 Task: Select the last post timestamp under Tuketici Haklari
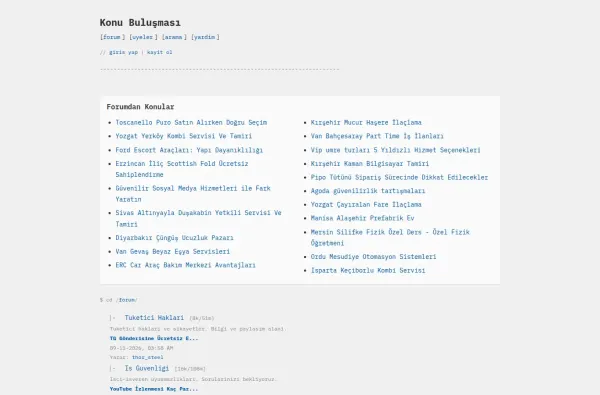(x=141, y=348)
